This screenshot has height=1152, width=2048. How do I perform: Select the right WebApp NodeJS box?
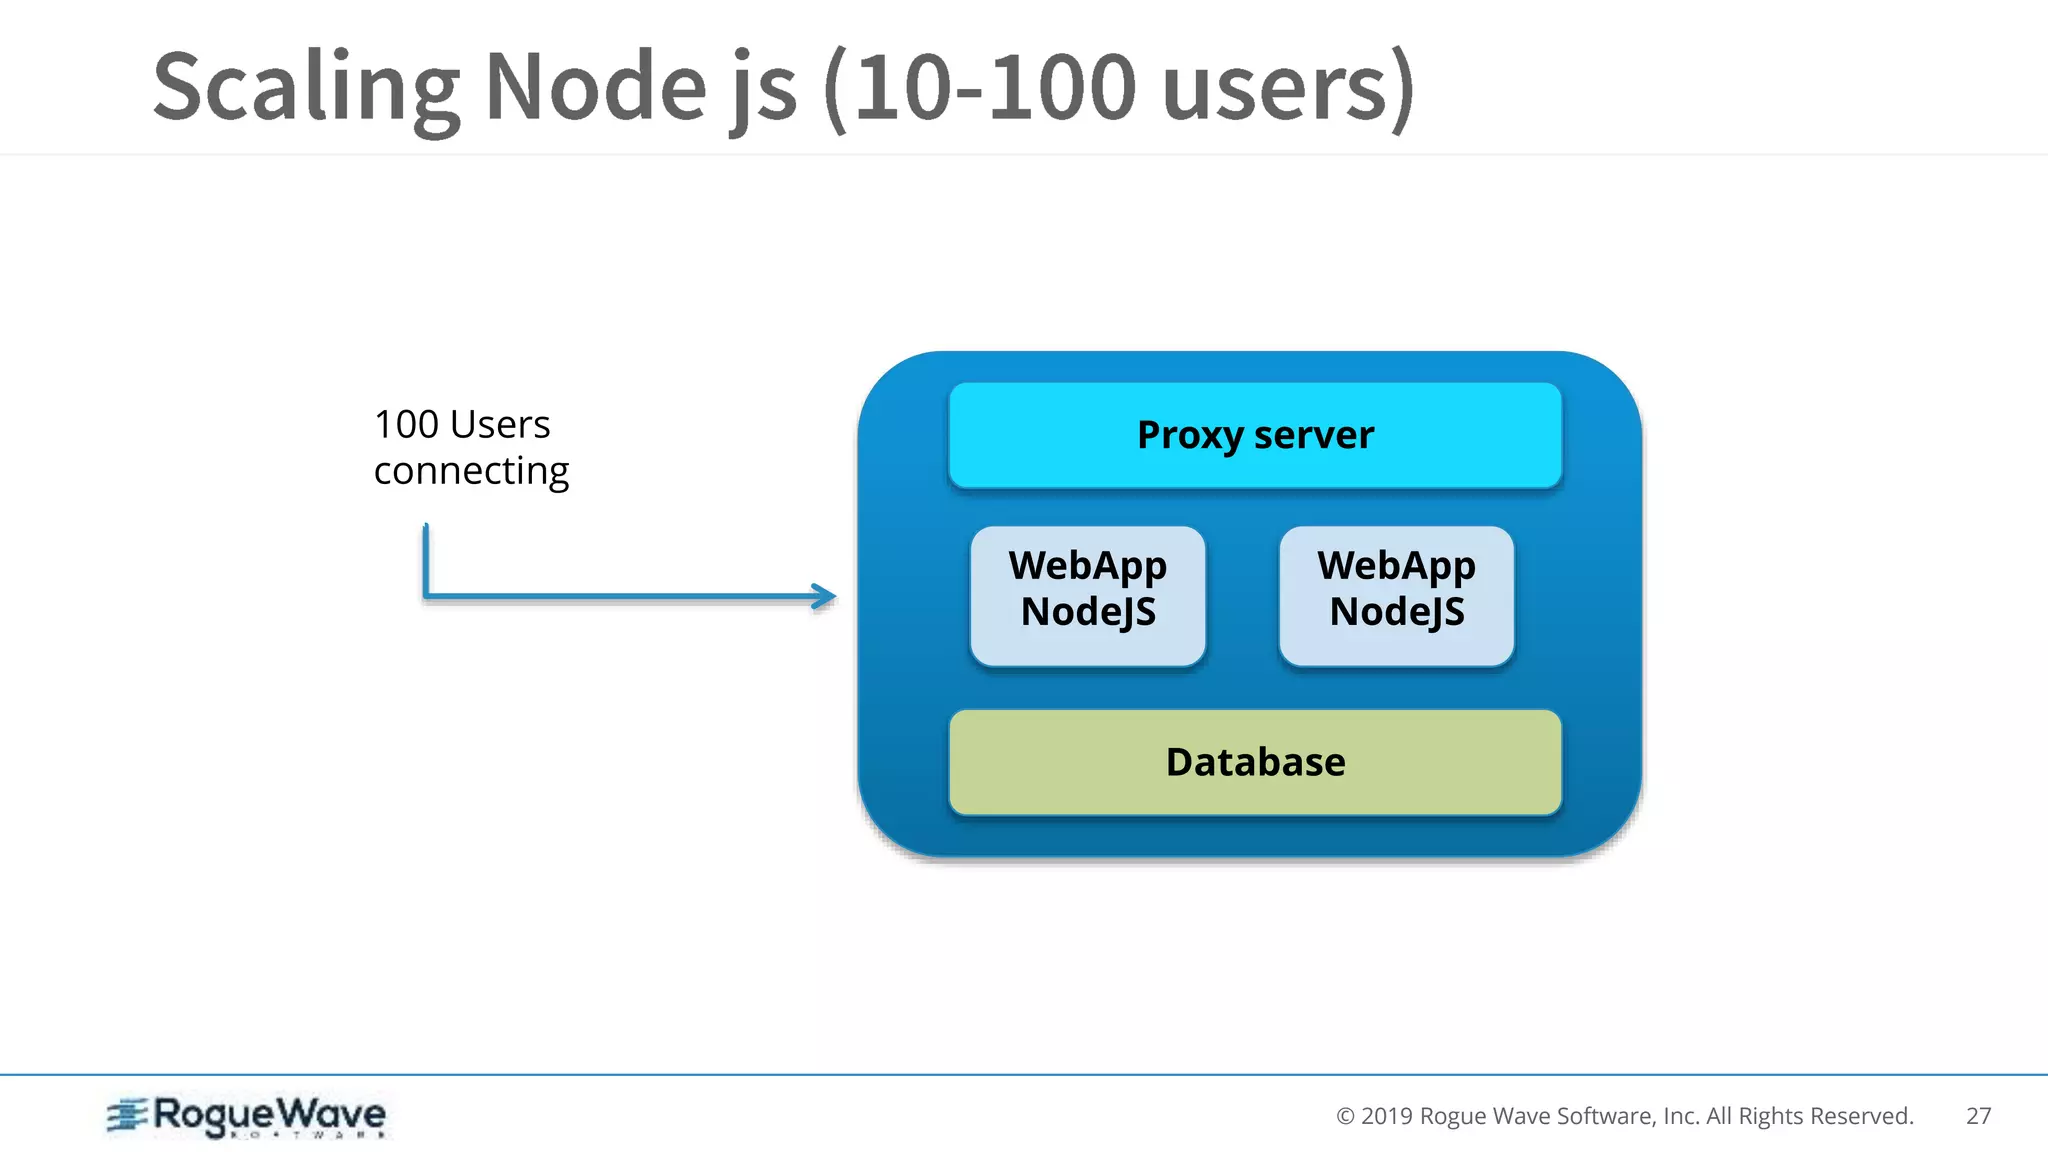coord(1396,596)
